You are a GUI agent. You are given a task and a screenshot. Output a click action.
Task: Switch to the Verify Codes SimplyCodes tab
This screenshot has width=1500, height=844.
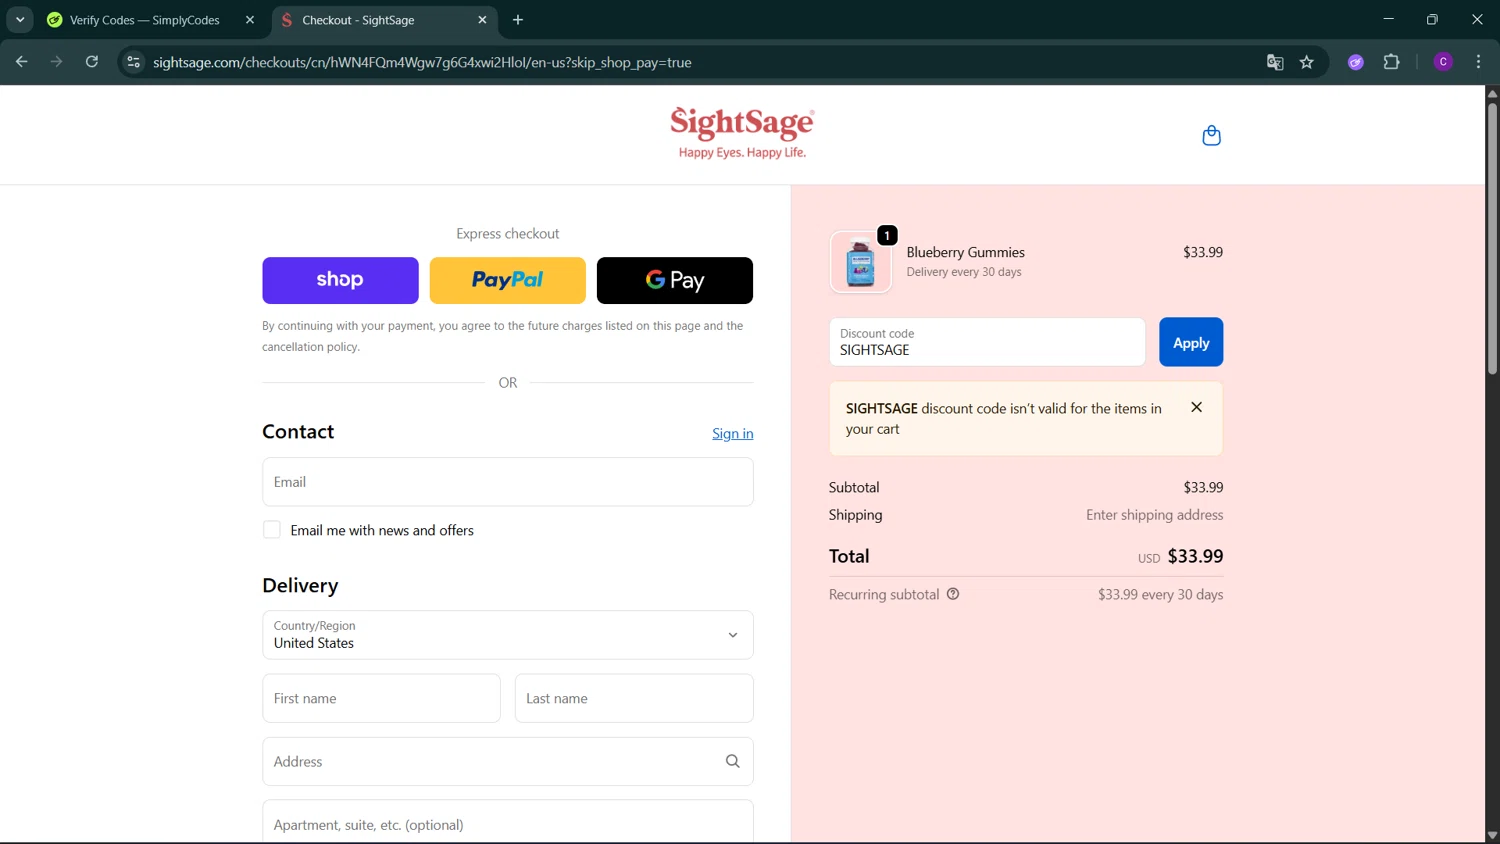coord(145,20)
